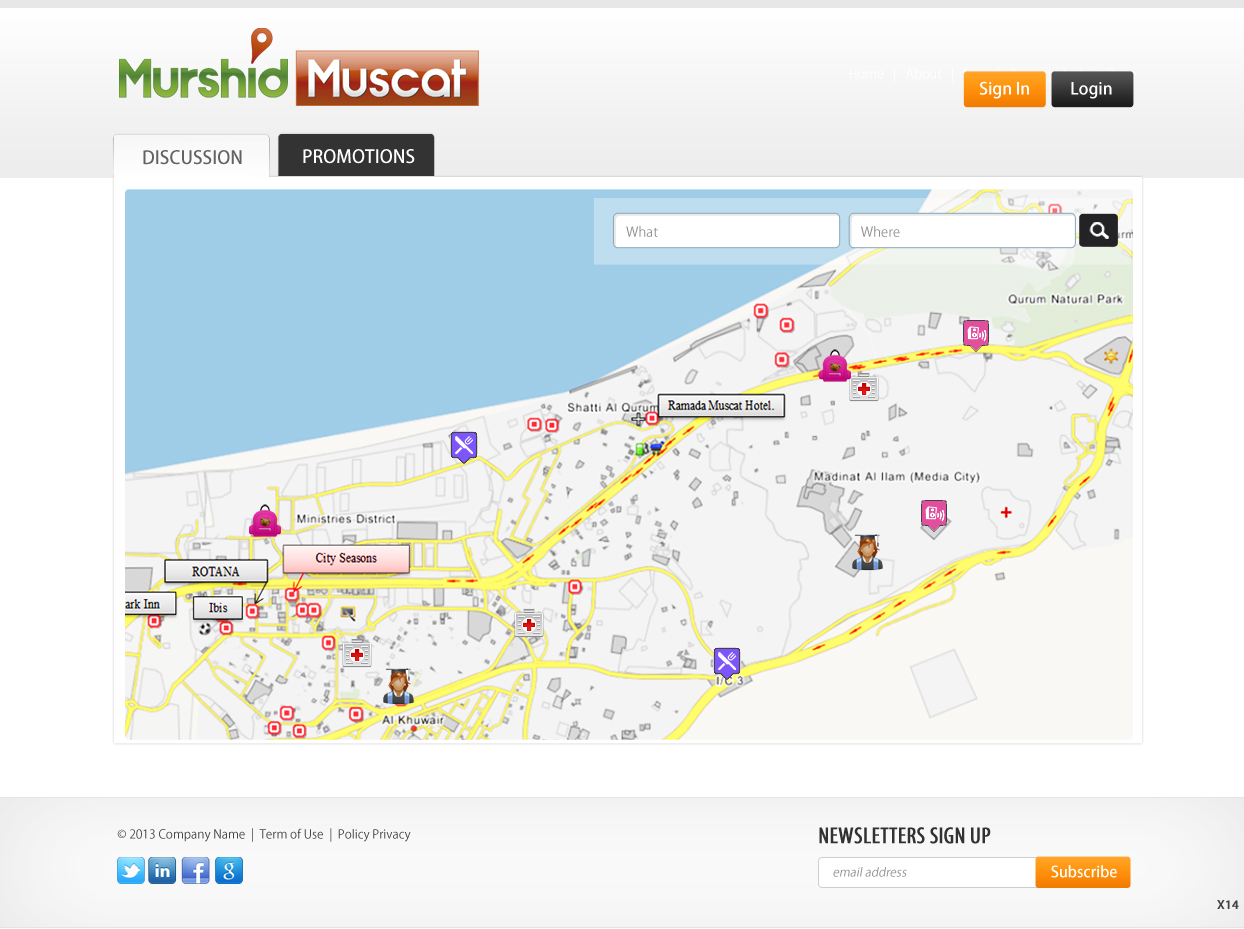Click the Qurum Natural Park map label
This screenshot has height=929, width=1244.
pyautogui.click(x=1065, y=299)
